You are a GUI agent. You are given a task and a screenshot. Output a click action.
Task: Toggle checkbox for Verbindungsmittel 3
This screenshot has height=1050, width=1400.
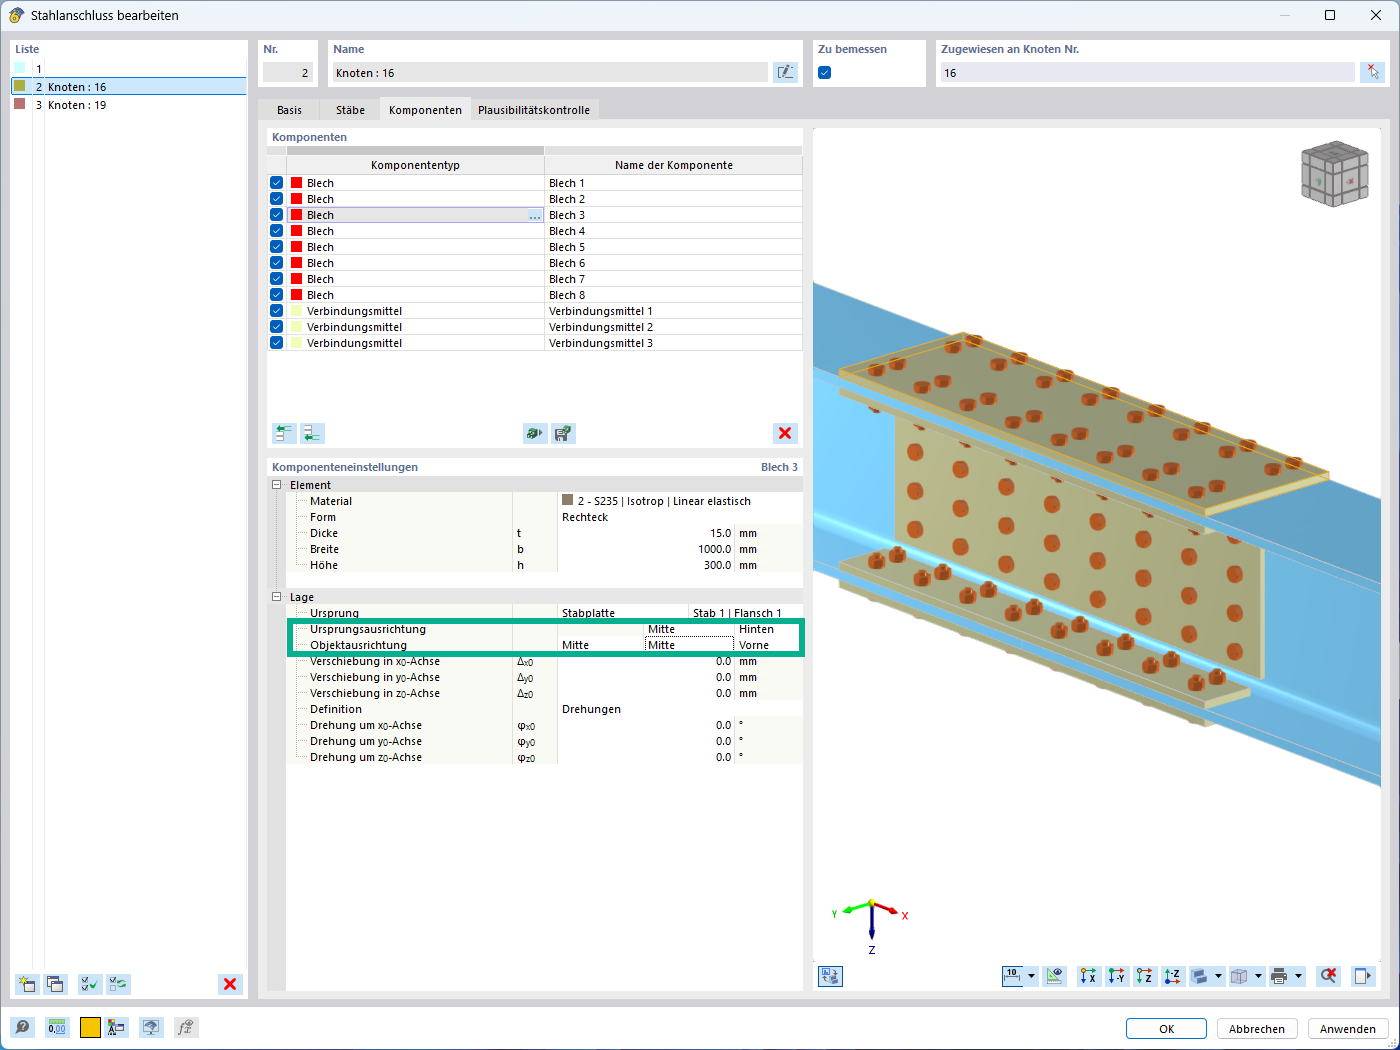[277, 343]
